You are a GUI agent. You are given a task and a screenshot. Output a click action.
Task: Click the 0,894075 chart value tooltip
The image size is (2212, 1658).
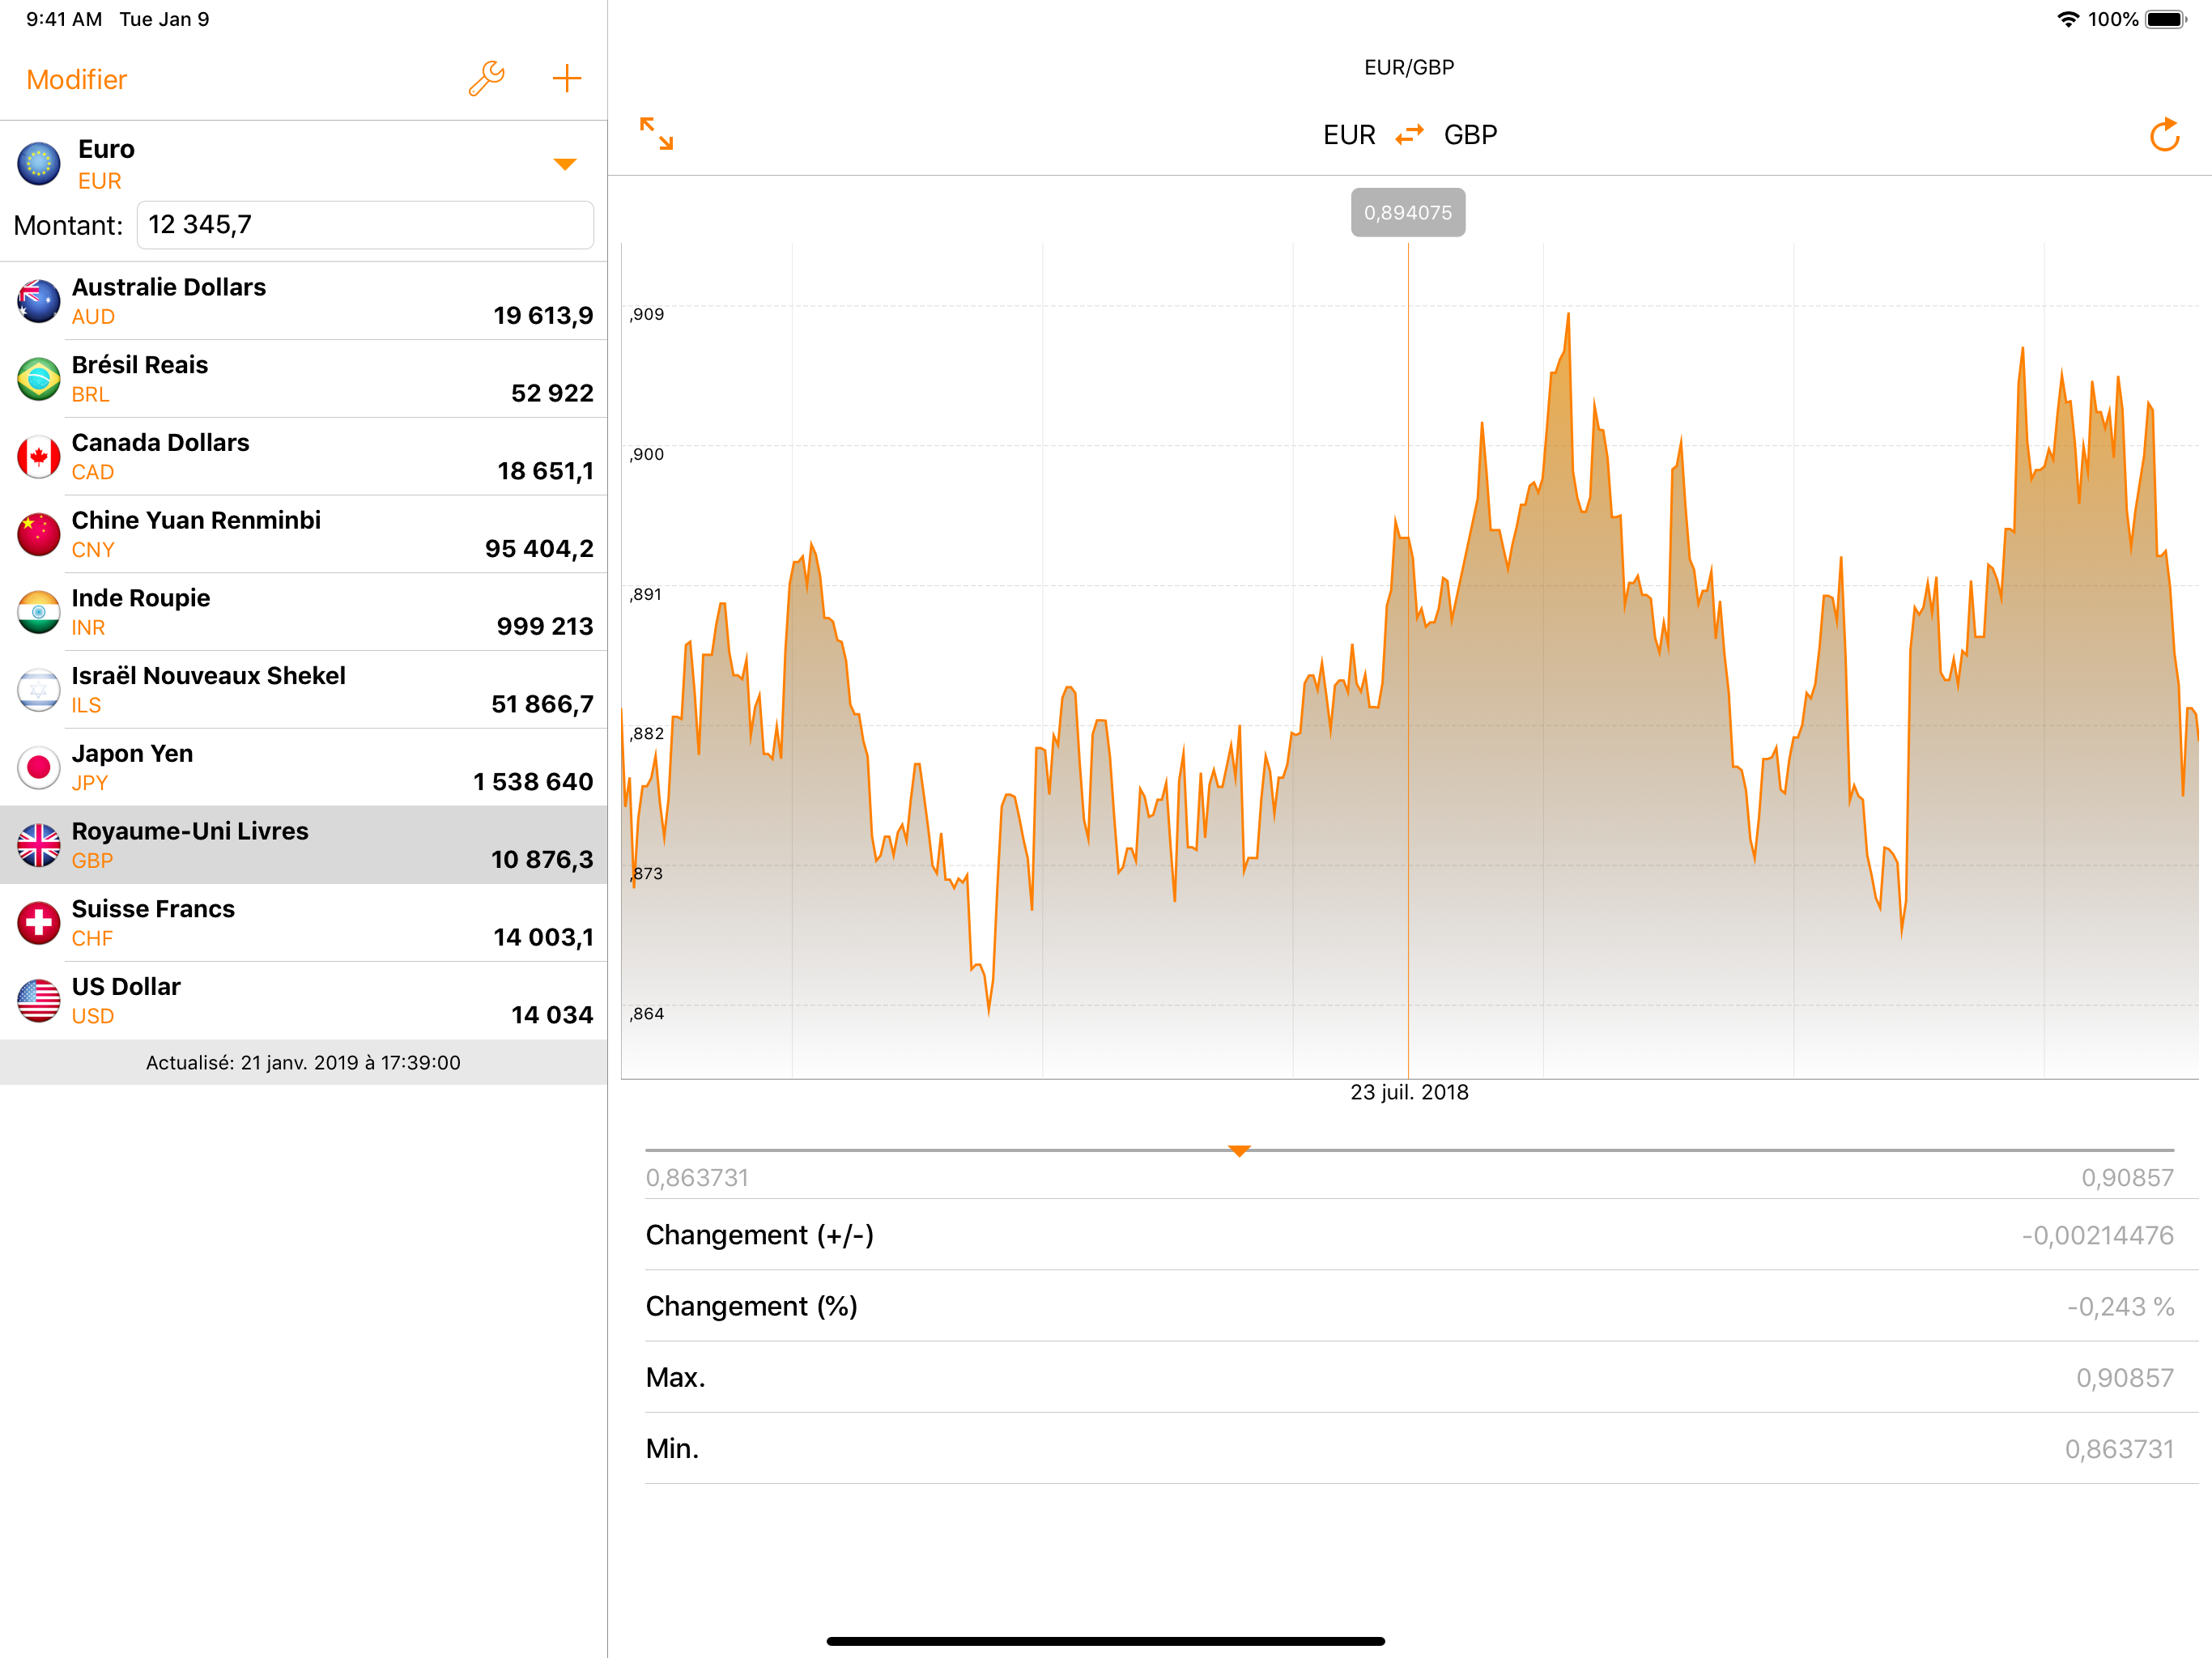[x=1407, y=212]
